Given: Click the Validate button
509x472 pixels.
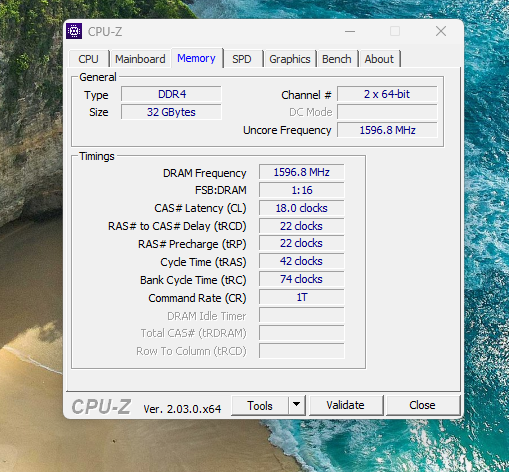Looking at the screenshot, I should coord(345,406).
